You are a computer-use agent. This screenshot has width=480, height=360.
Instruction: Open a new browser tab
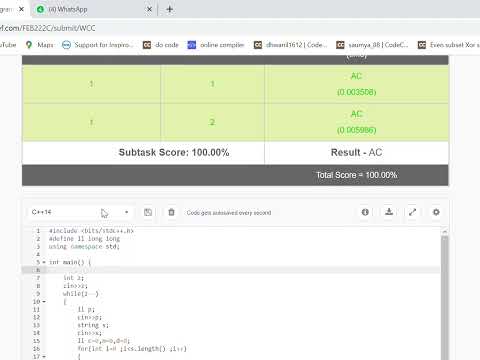(x=169, y=9)
